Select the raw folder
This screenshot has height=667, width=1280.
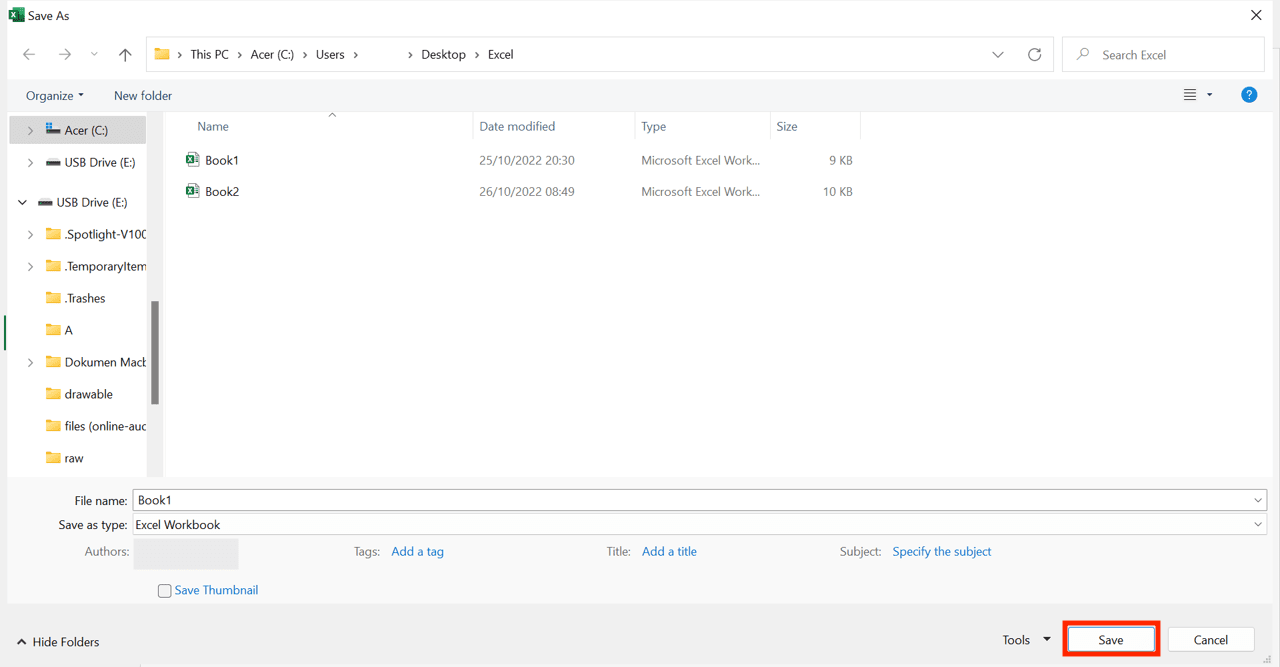(74, 458)
